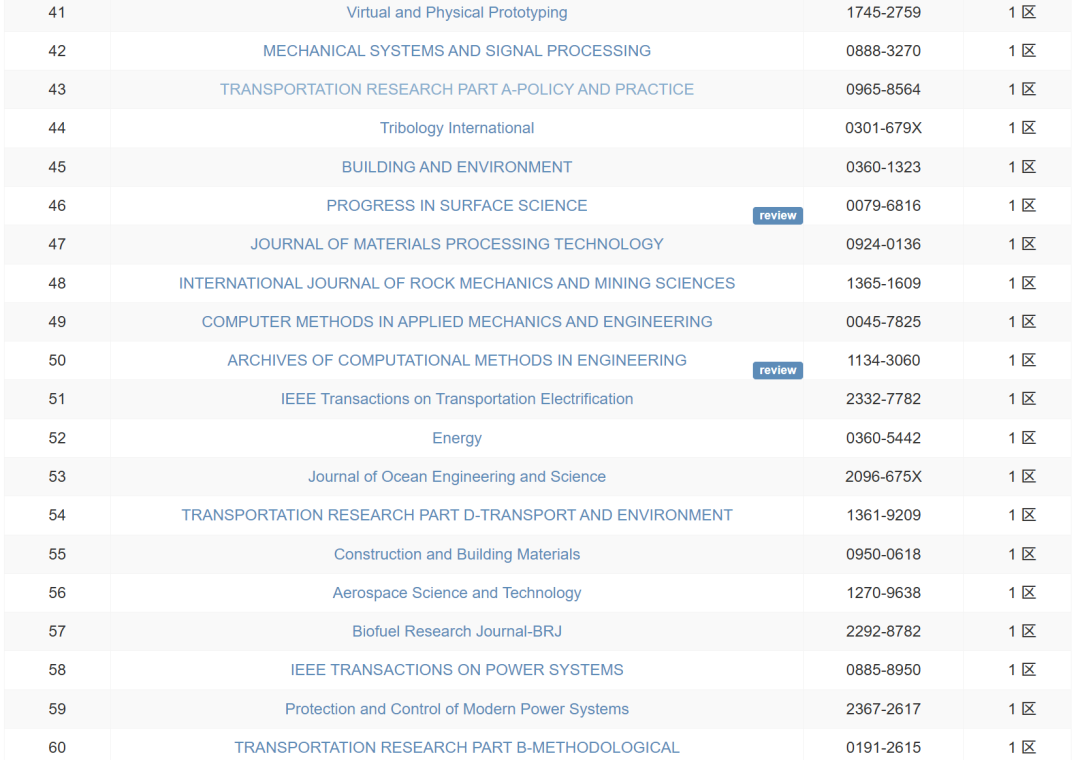Open Protection and Control of Modern Power Systems
Image resolution: width=1080 pixels, height=760 pixels.
(x=457, y=709)
